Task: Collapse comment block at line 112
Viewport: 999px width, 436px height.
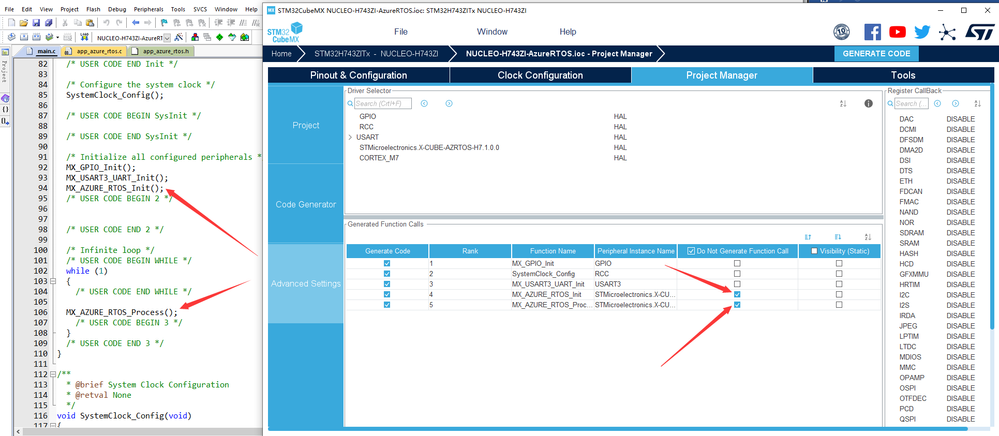Action: 53,374
